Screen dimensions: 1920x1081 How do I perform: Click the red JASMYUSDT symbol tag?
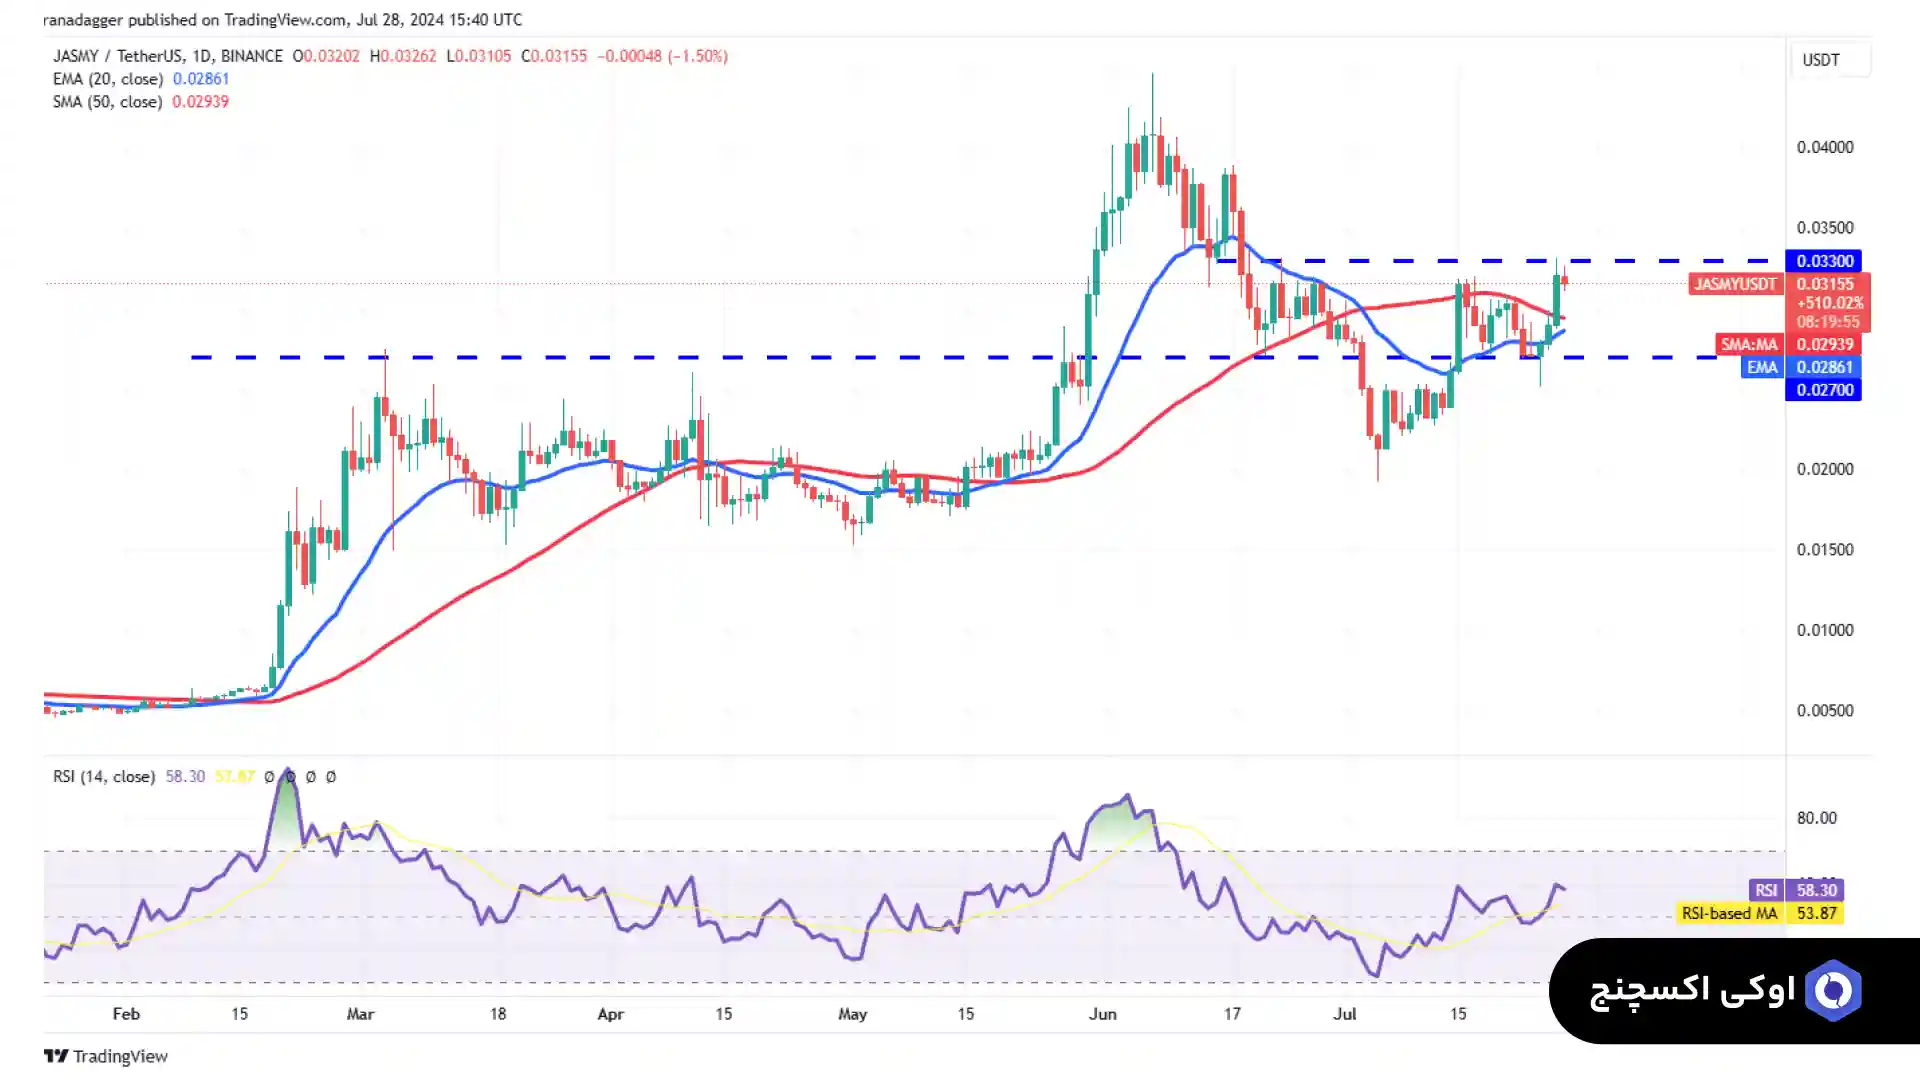1735,284
